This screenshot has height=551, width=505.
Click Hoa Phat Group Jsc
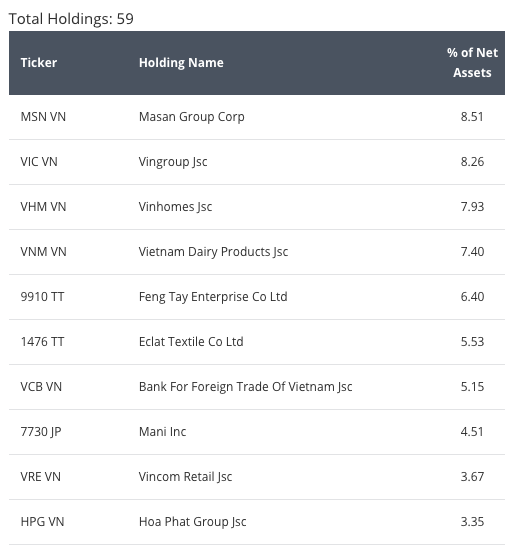coord(193,521)
